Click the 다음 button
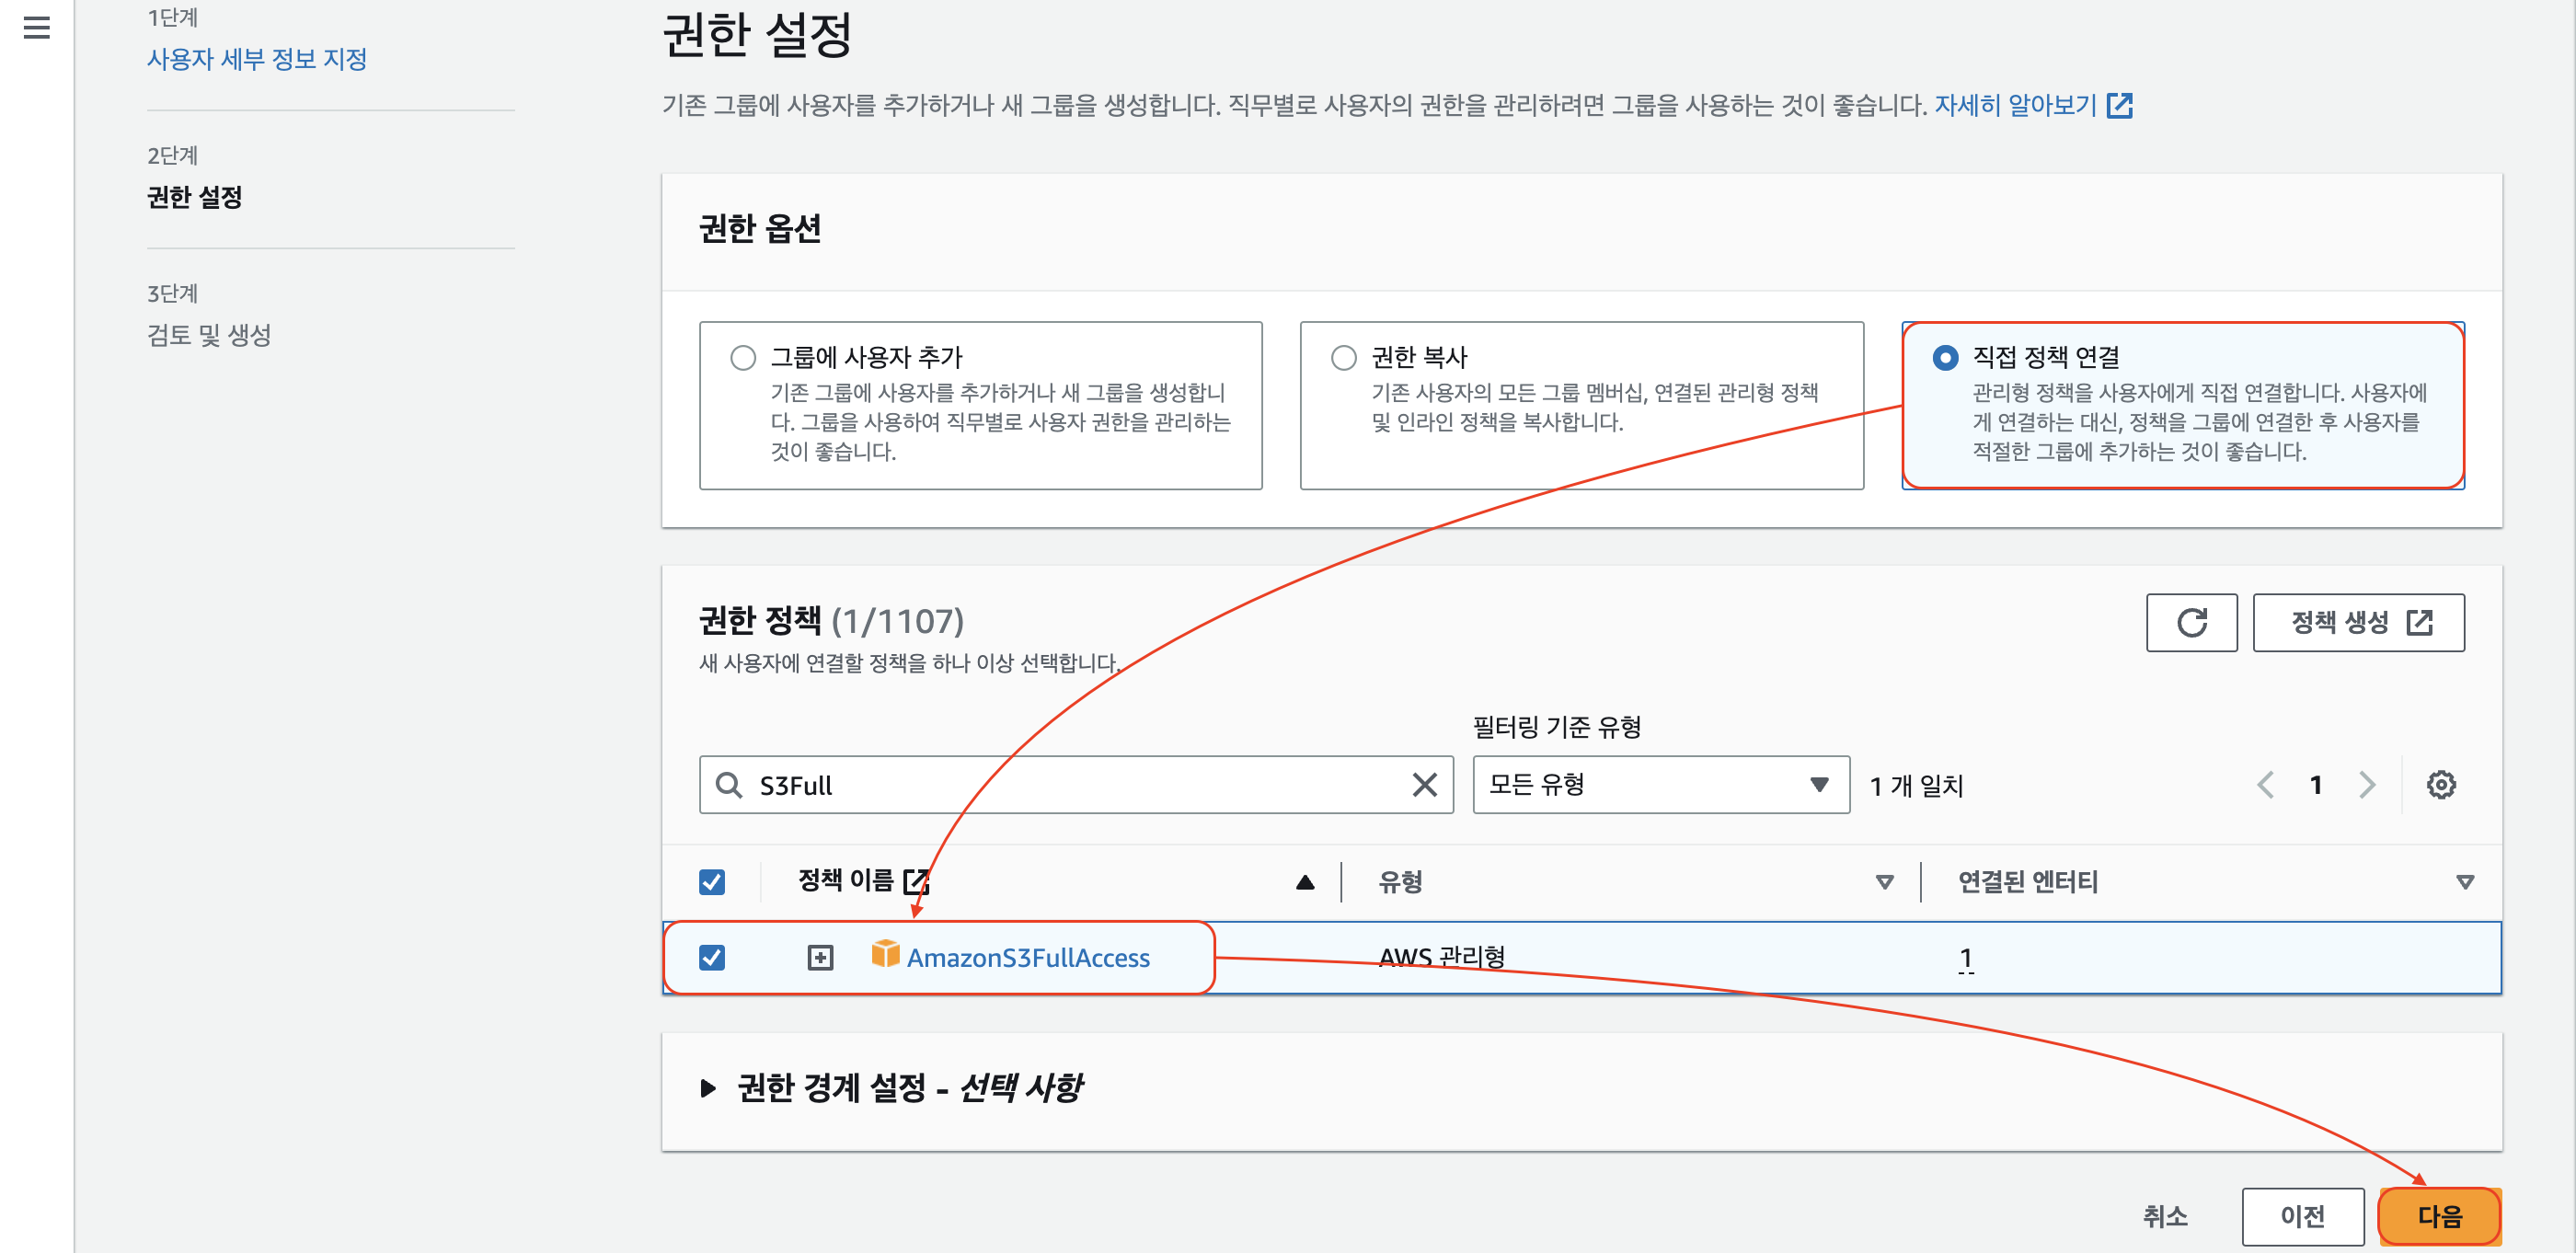The image size is (2576, 1253). click(x=2438, y=1216)
